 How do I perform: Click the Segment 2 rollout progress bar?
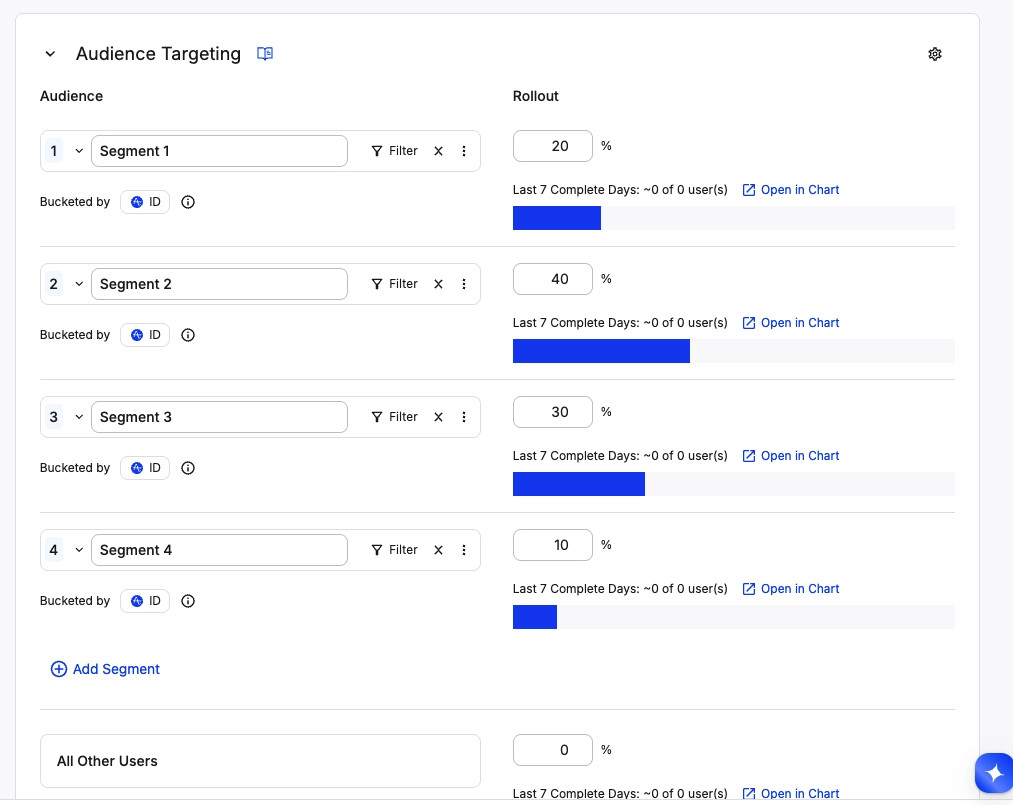(734, 351)
